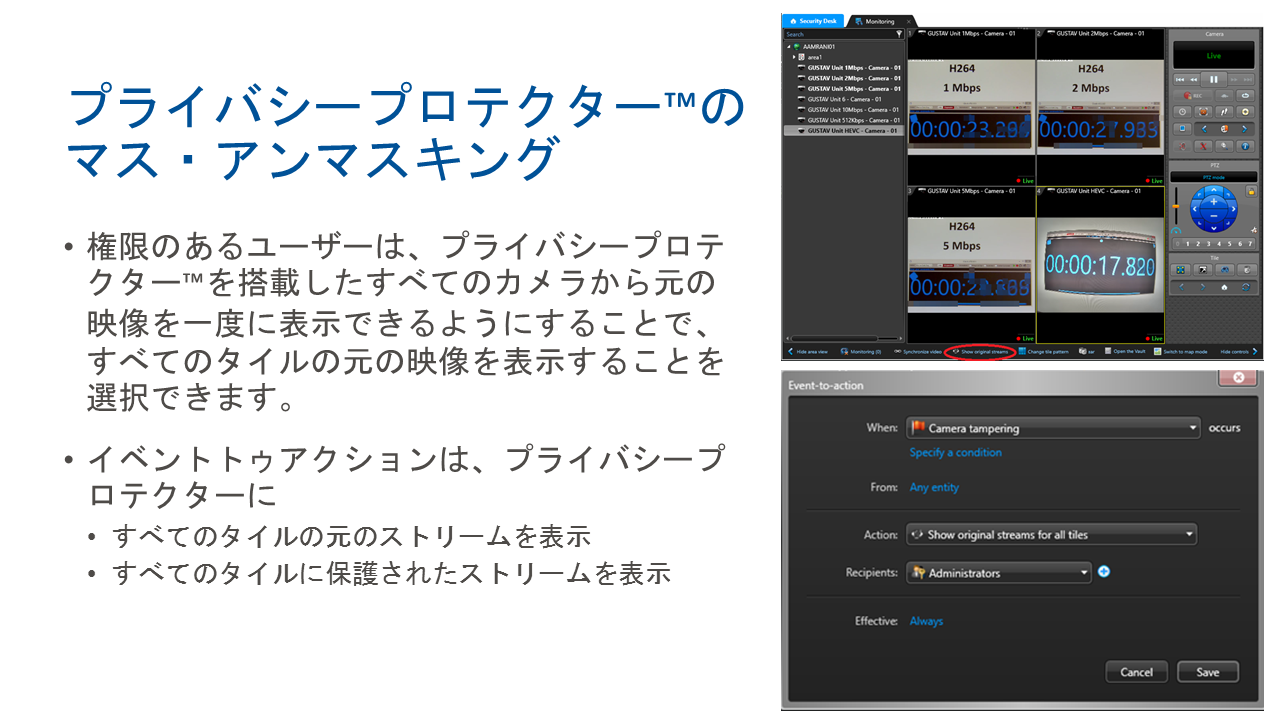Image resolution: width=1280 pixels, height=720 pixels.
Task: Open the When event dropdown (Camera tampering)
Action: tap(1053, 428)
